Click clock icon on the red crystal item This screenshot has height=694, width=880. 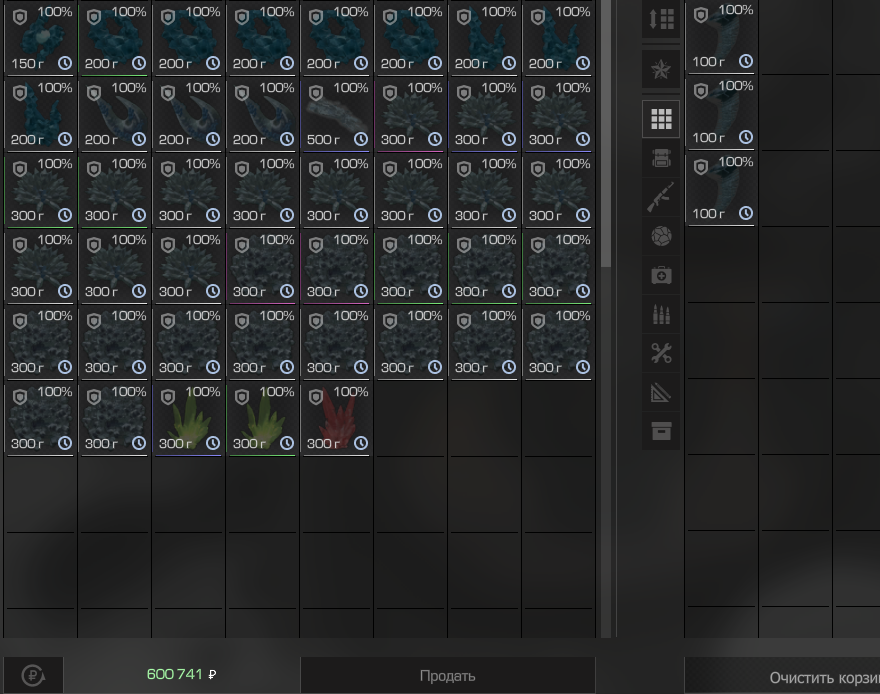(361, 443)
